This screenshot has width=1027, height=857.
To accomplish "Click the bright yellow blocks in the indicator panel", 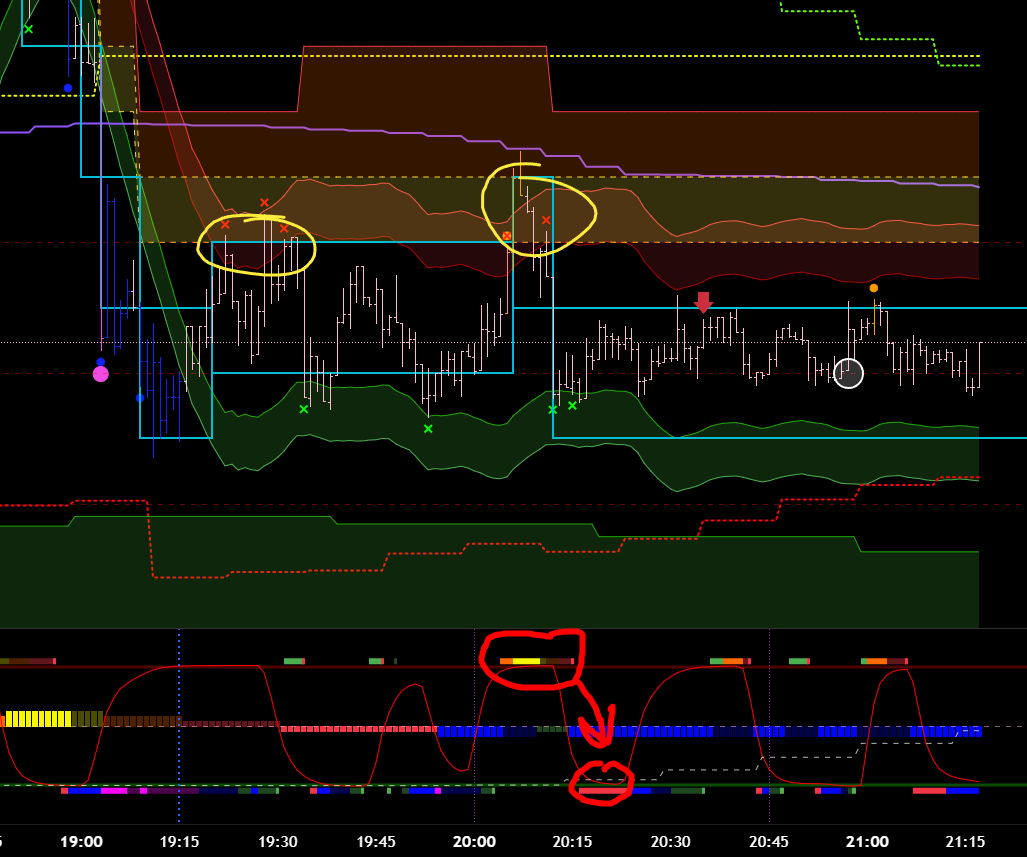I will pyautogui.click(x=40, y=718).
